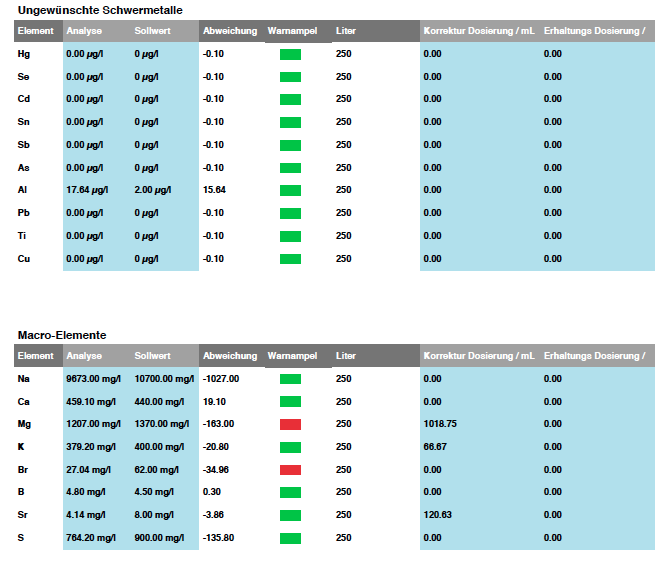Click S deviation -135.80

pyautogui.click(x=218, y=538)
